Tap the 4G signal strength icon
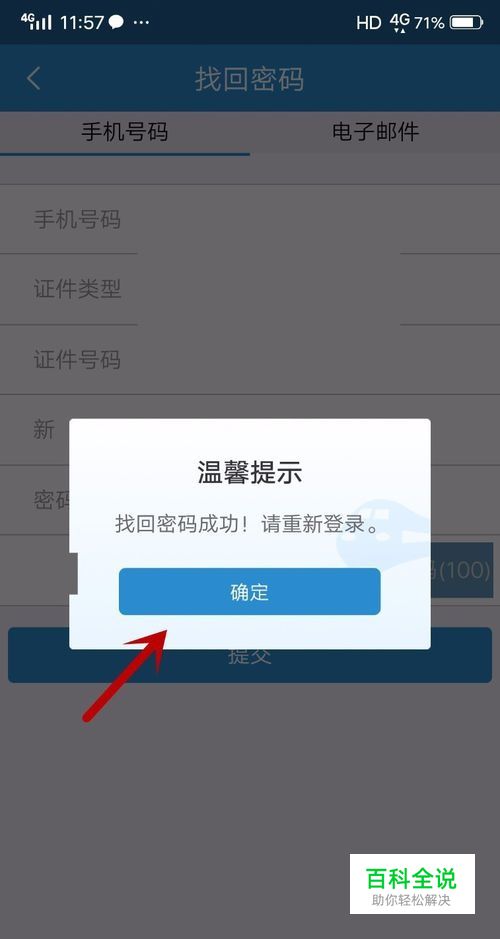Image resolution: width=500 pixels, height=939 pixels. [x=36, y=22]
